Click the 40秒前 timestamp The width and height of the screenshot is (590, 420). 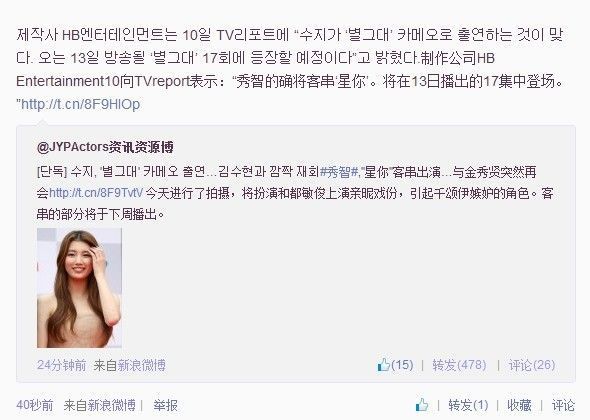(x=35, y=405)
